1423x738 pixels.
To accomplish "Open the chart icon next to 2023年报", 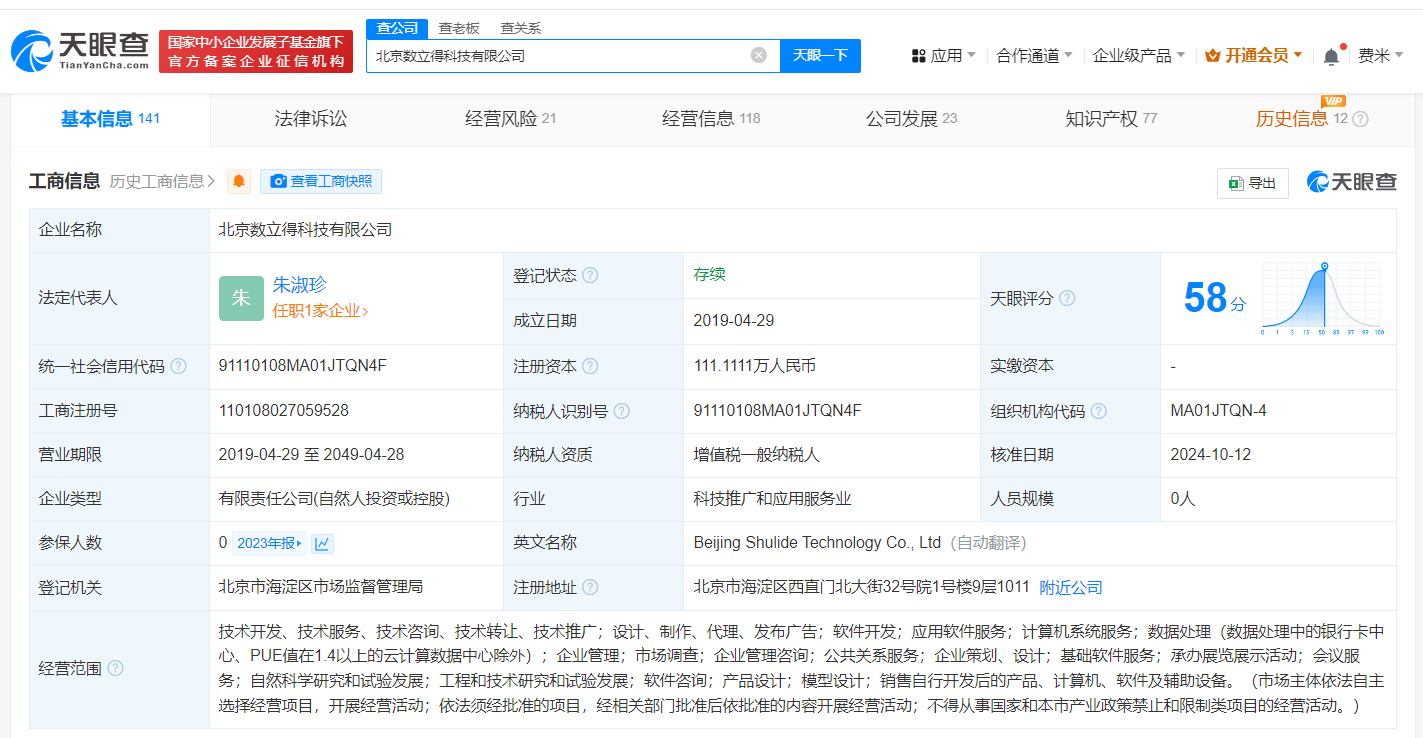I will pyautogui.click(x=321, y=542).
